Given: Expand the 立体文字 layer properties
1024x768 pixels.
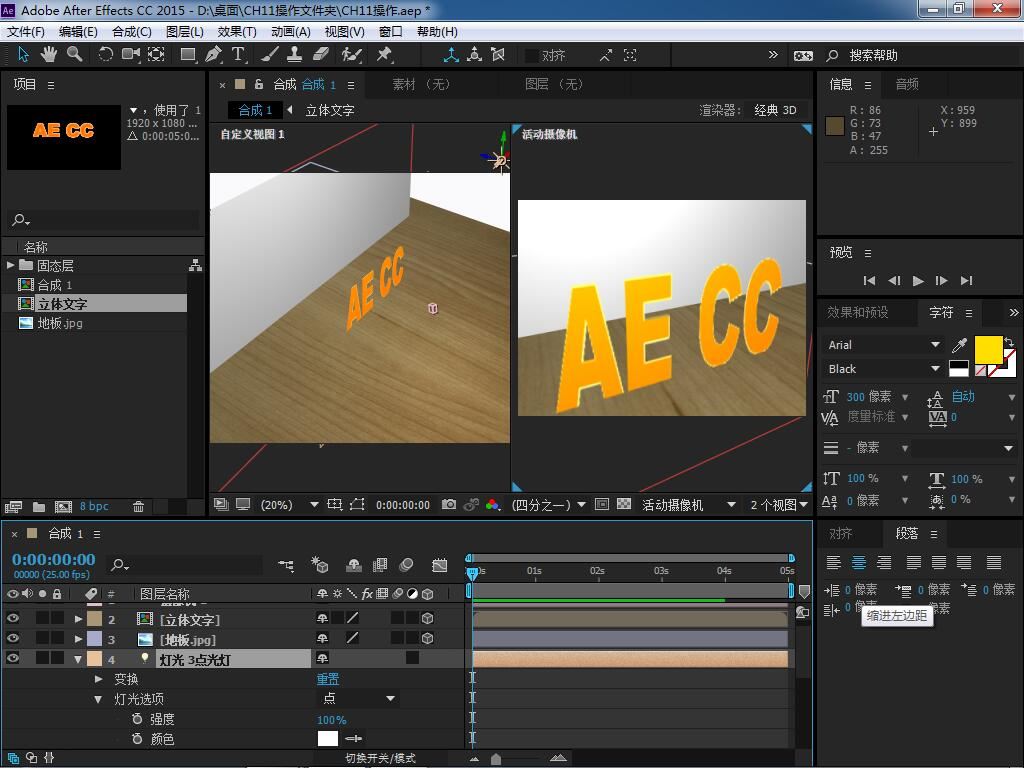Looking at the screenshot, I should point(78,618).
